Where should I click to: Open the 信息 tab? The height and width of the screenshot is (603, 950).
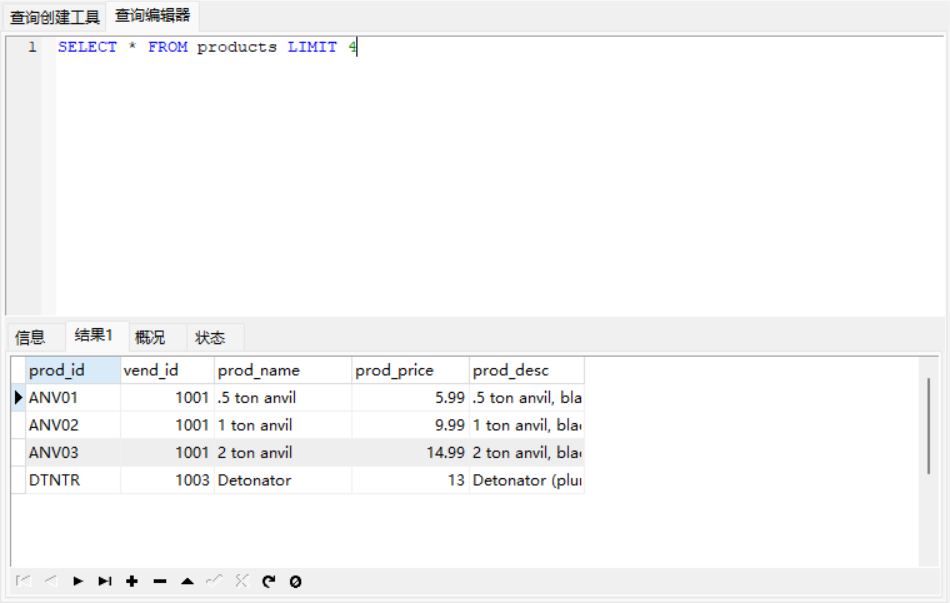pos(31,337)
